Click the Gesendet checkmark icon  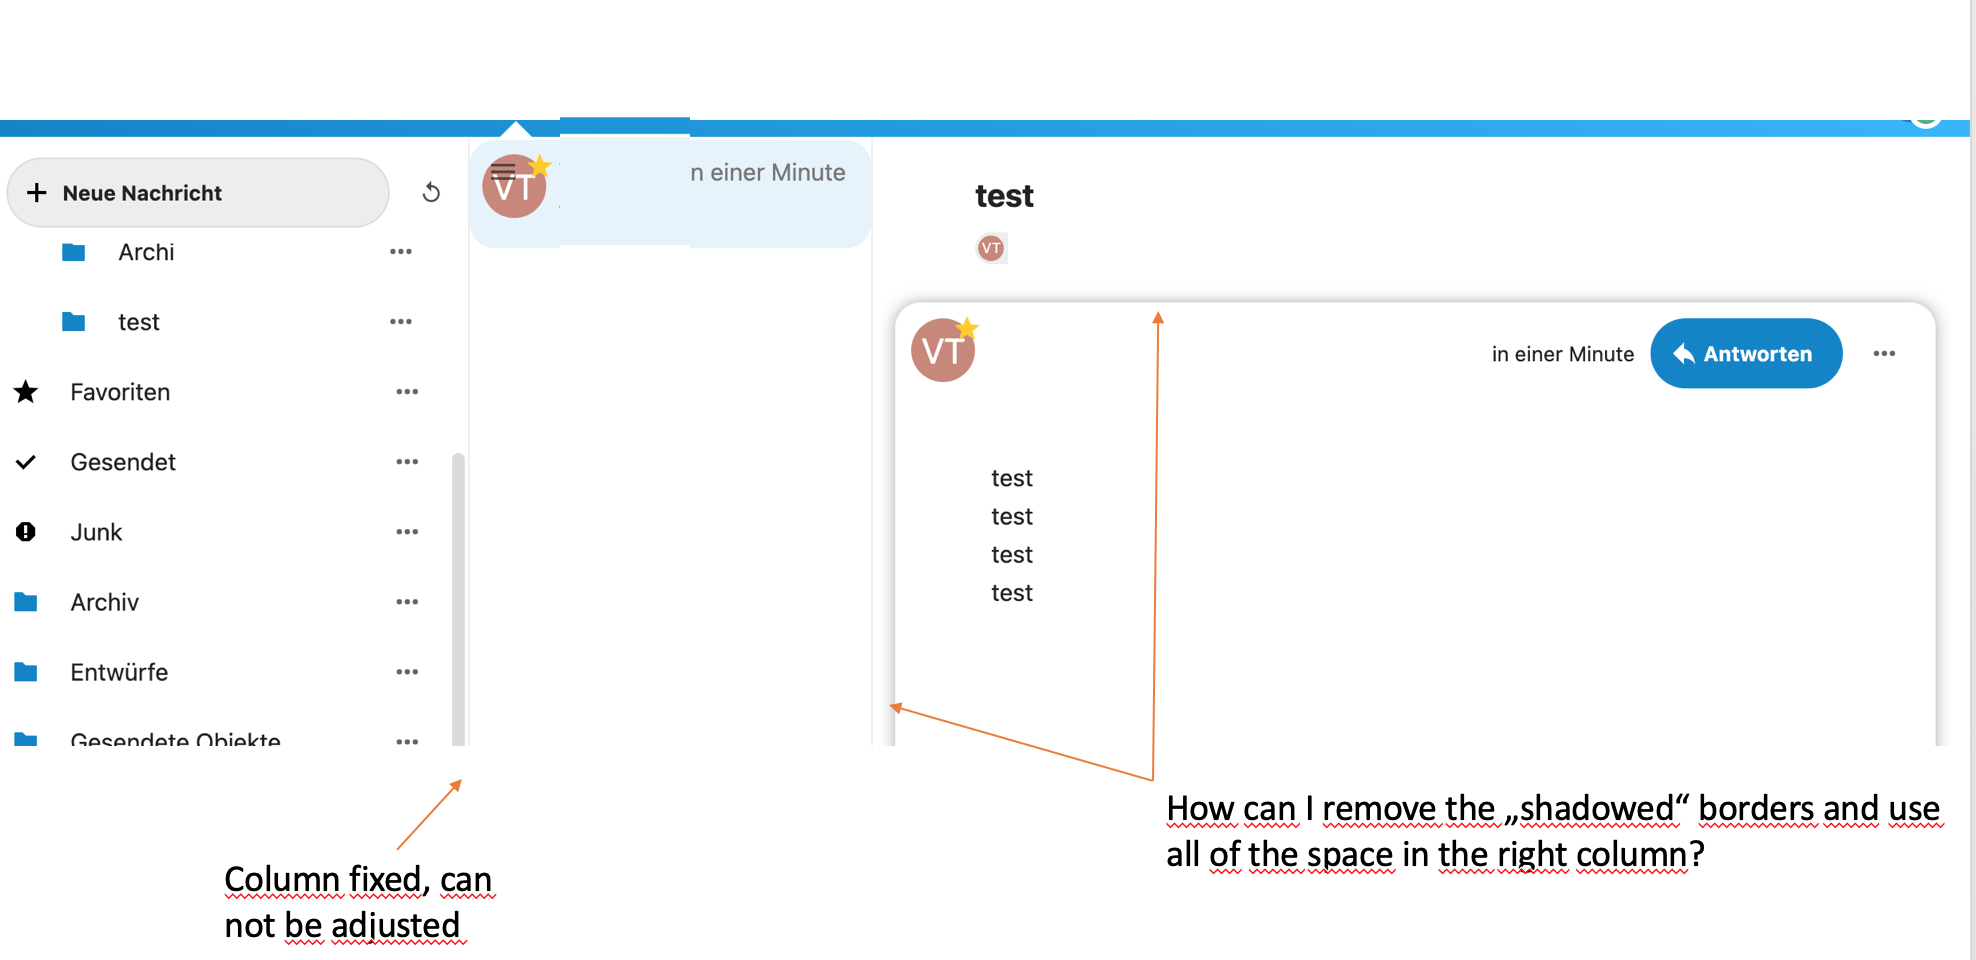click(26, 462)
